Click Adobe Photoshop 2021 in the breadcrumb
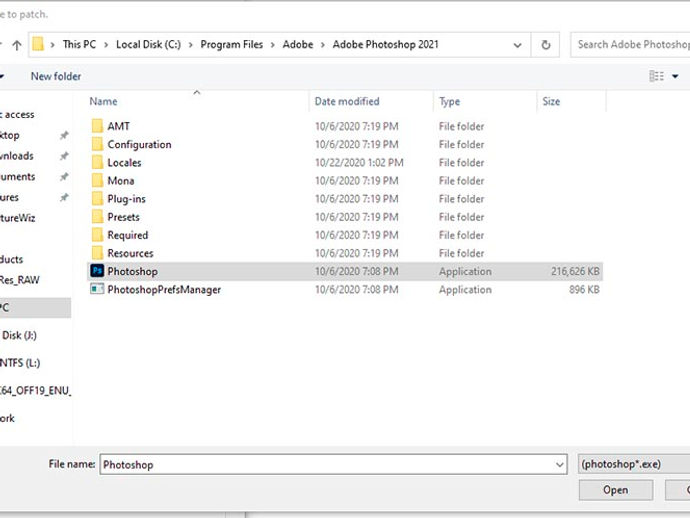690x518 pixels. coord(385,44)
